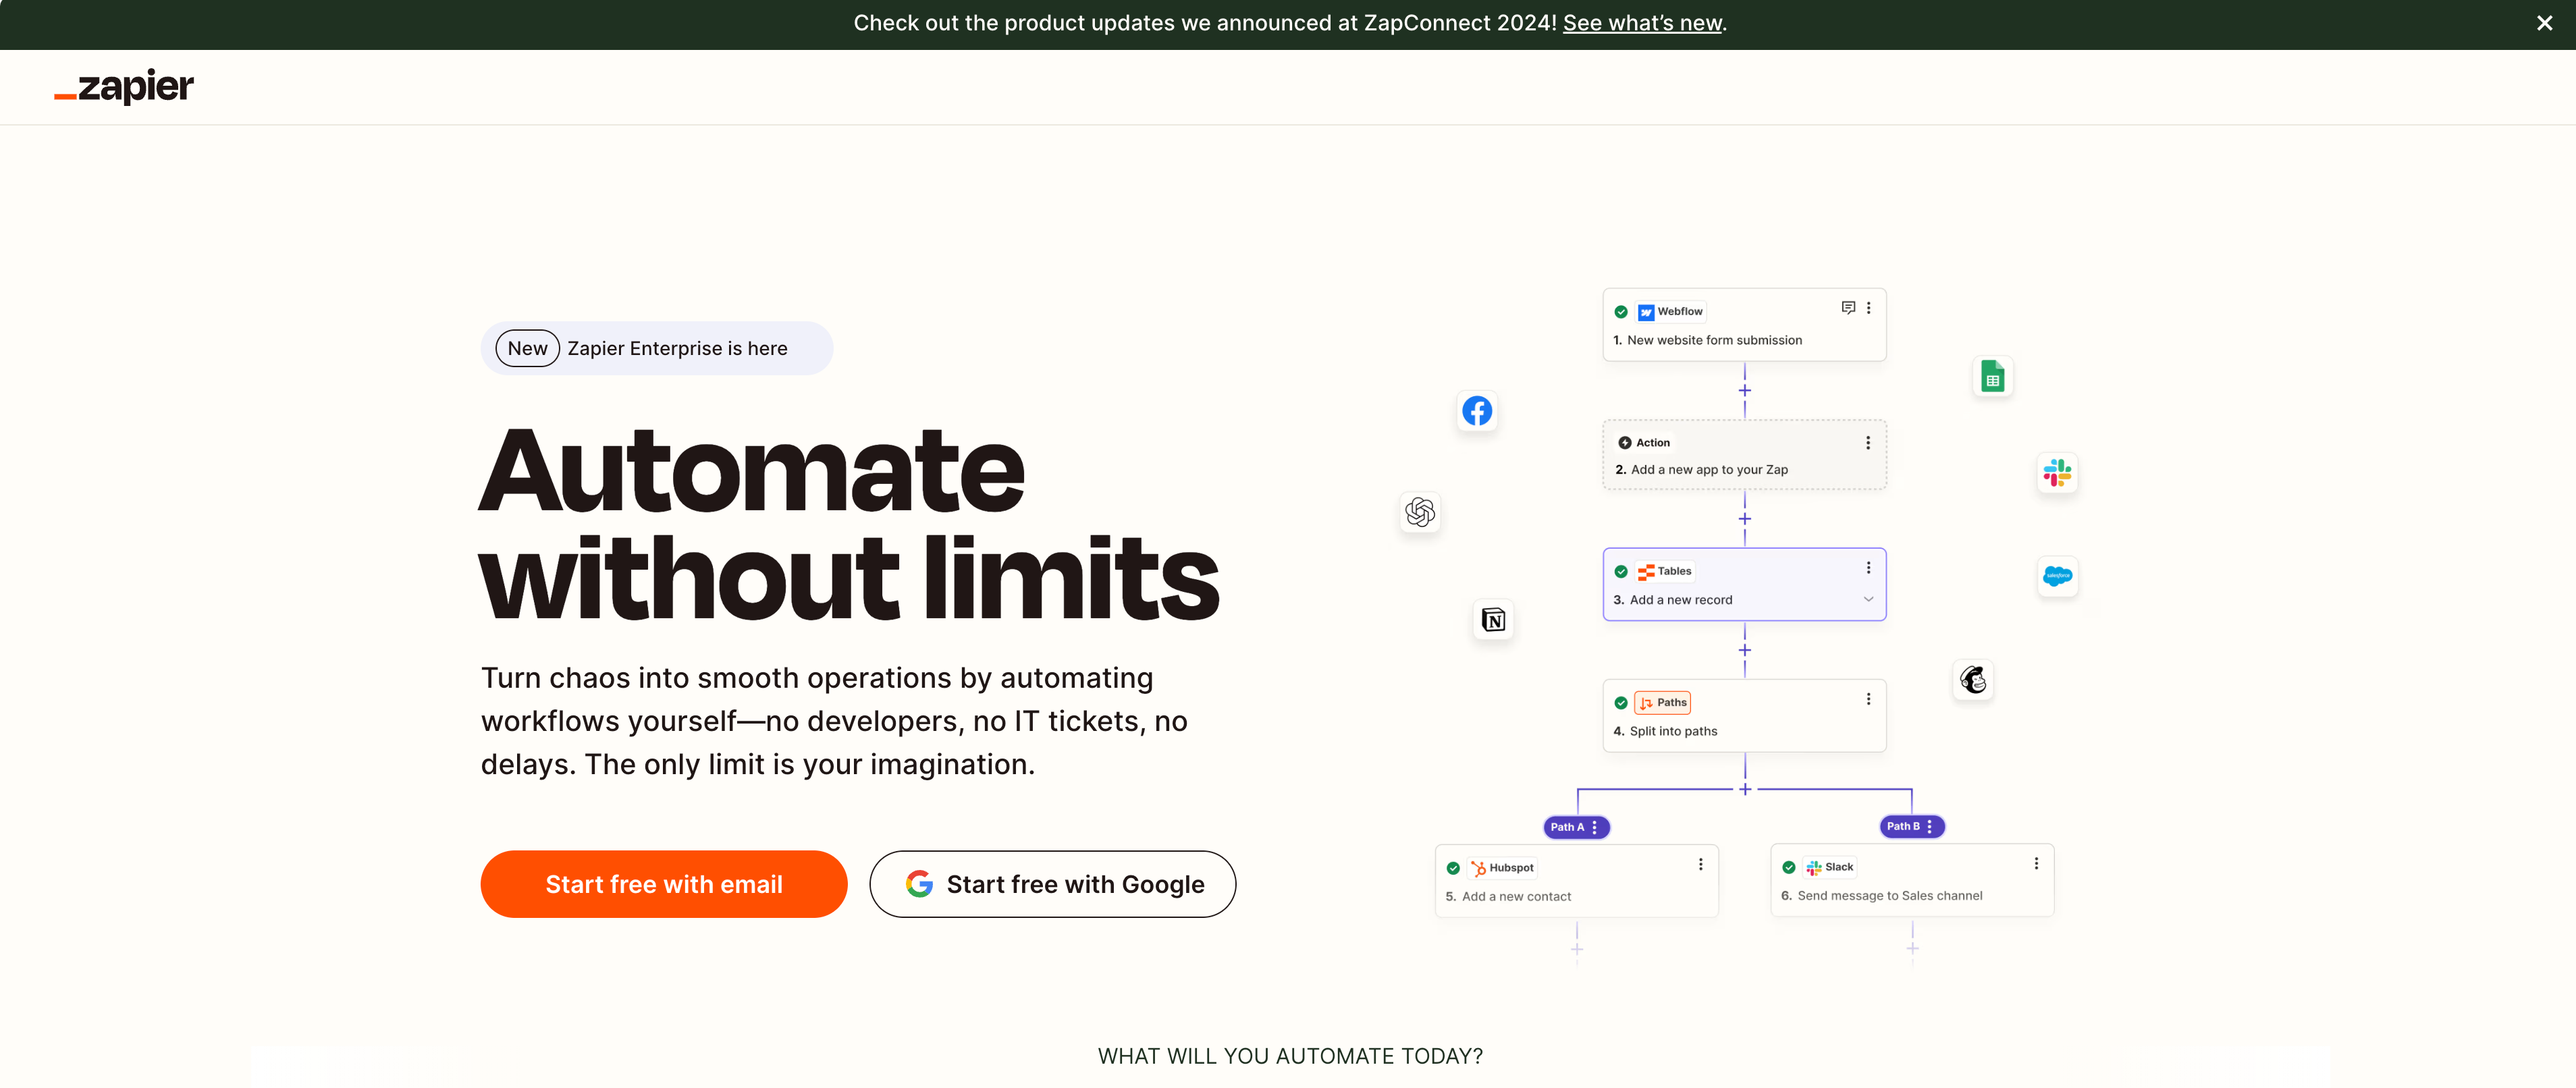Click Start free with email
This screenshot has width=2576, height=1088.
coord(663,884)
